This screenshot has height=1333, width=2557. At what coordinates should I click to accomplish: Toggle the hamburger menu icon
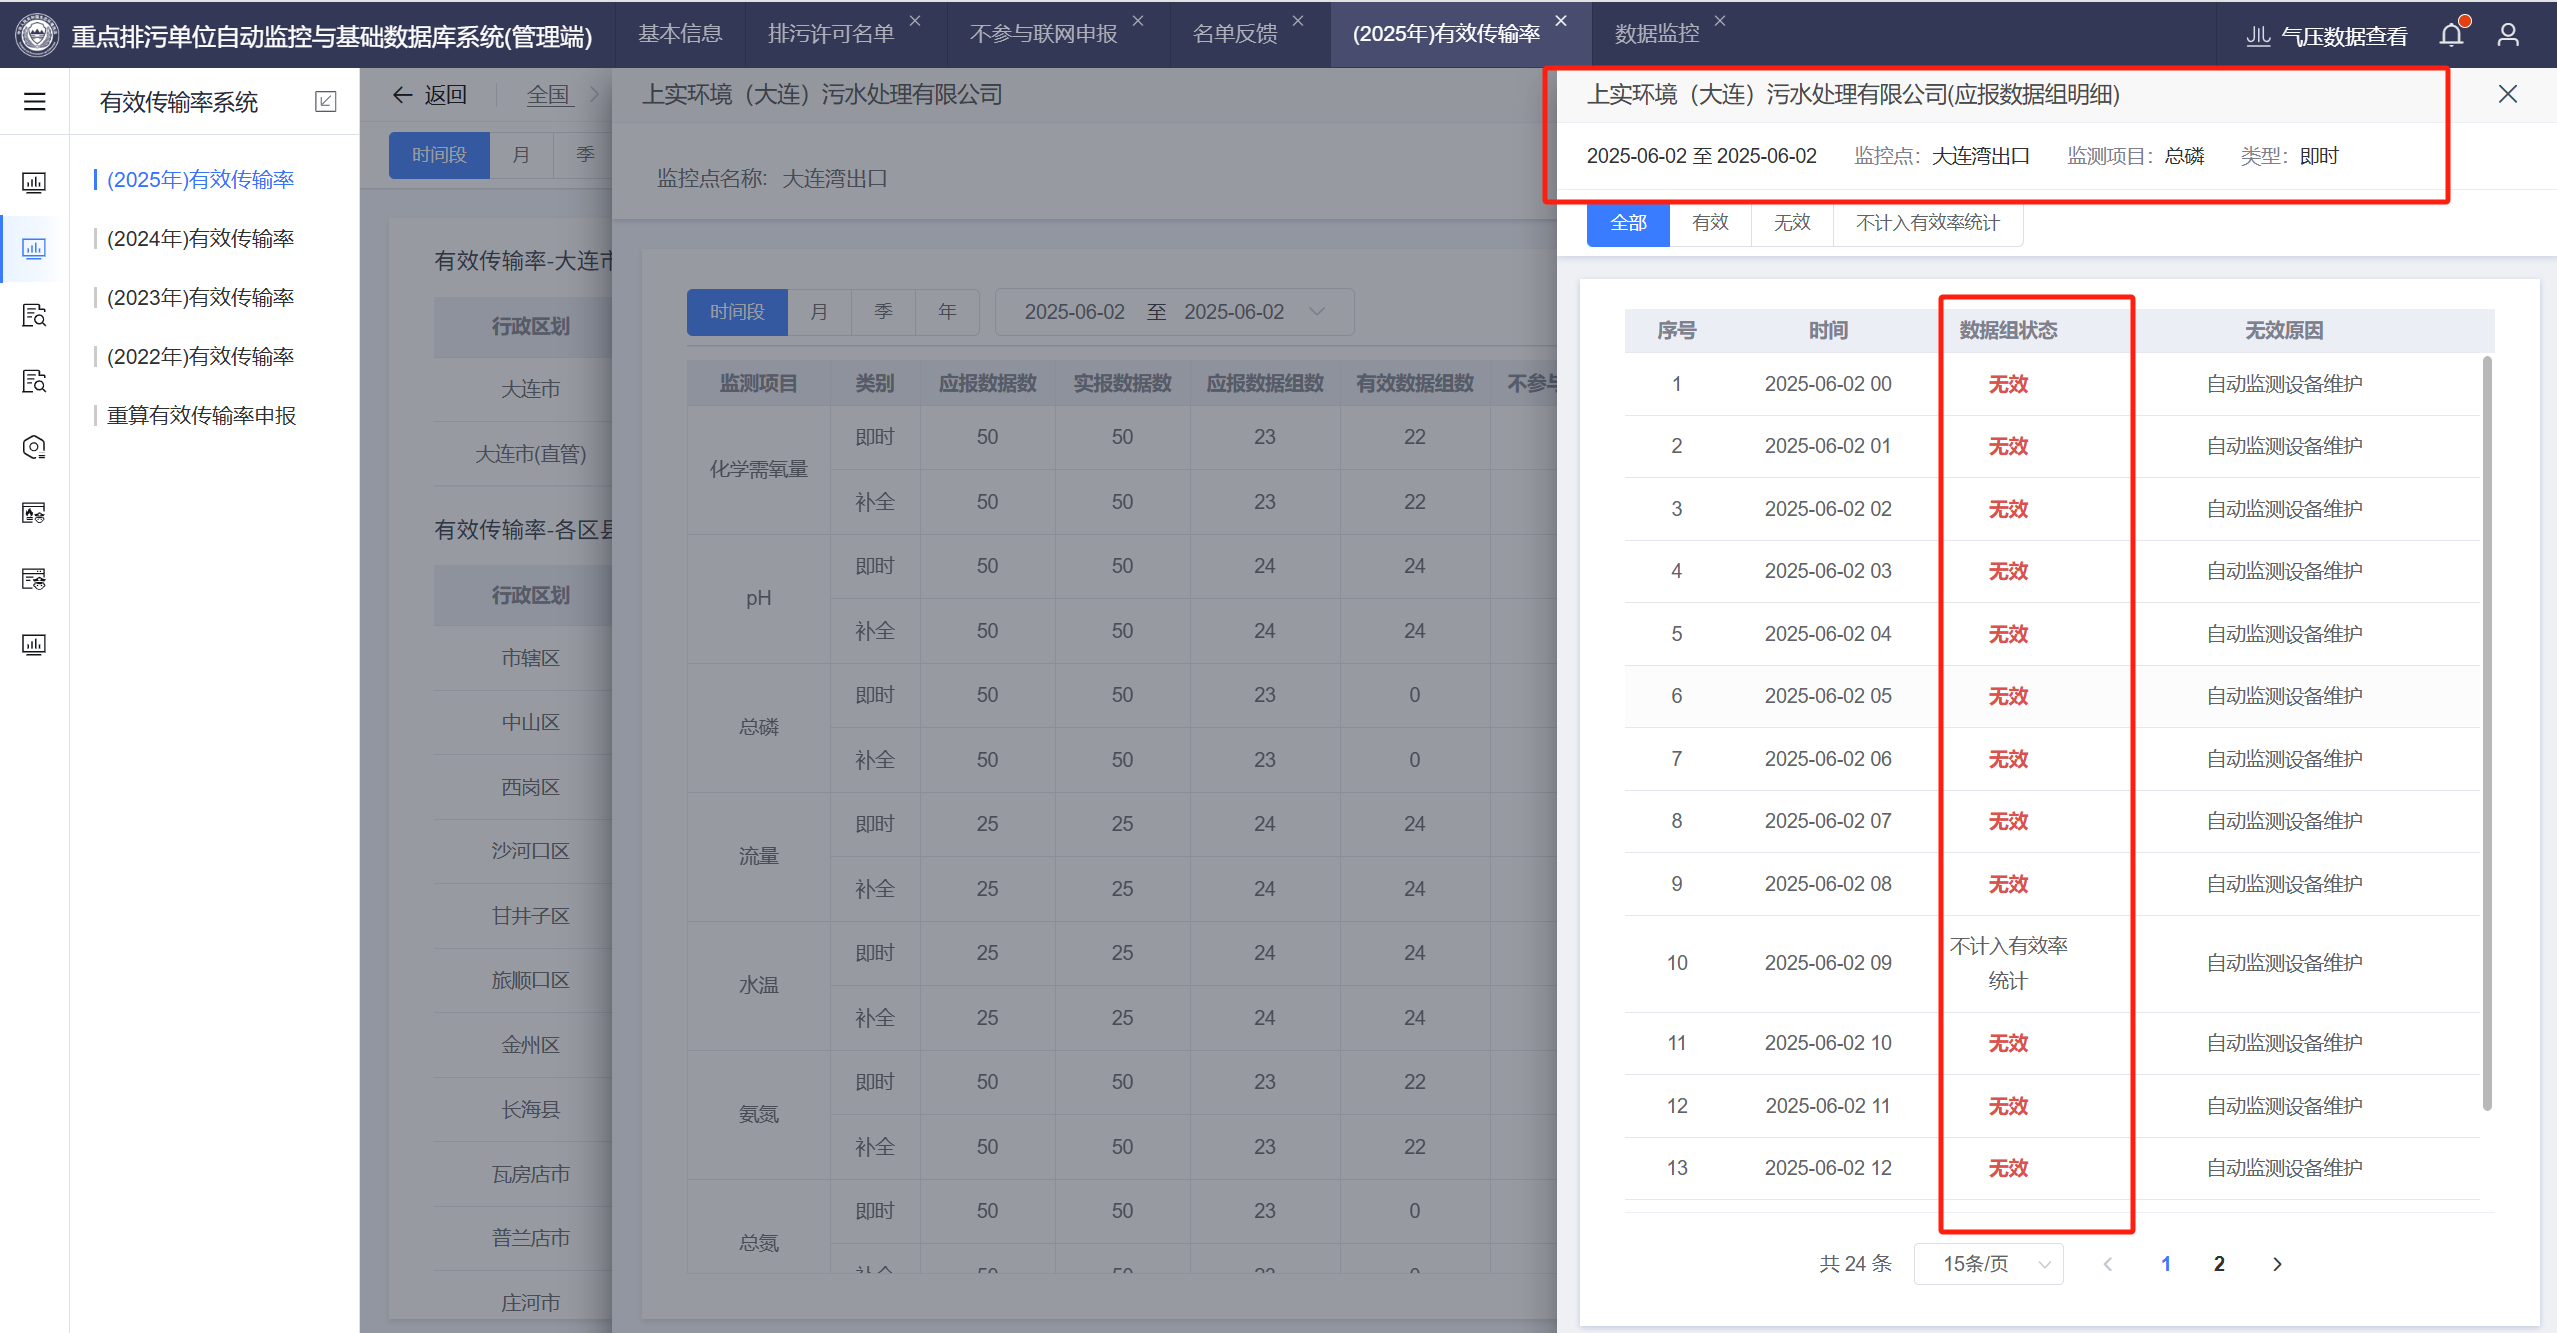[x=35, y=102]
